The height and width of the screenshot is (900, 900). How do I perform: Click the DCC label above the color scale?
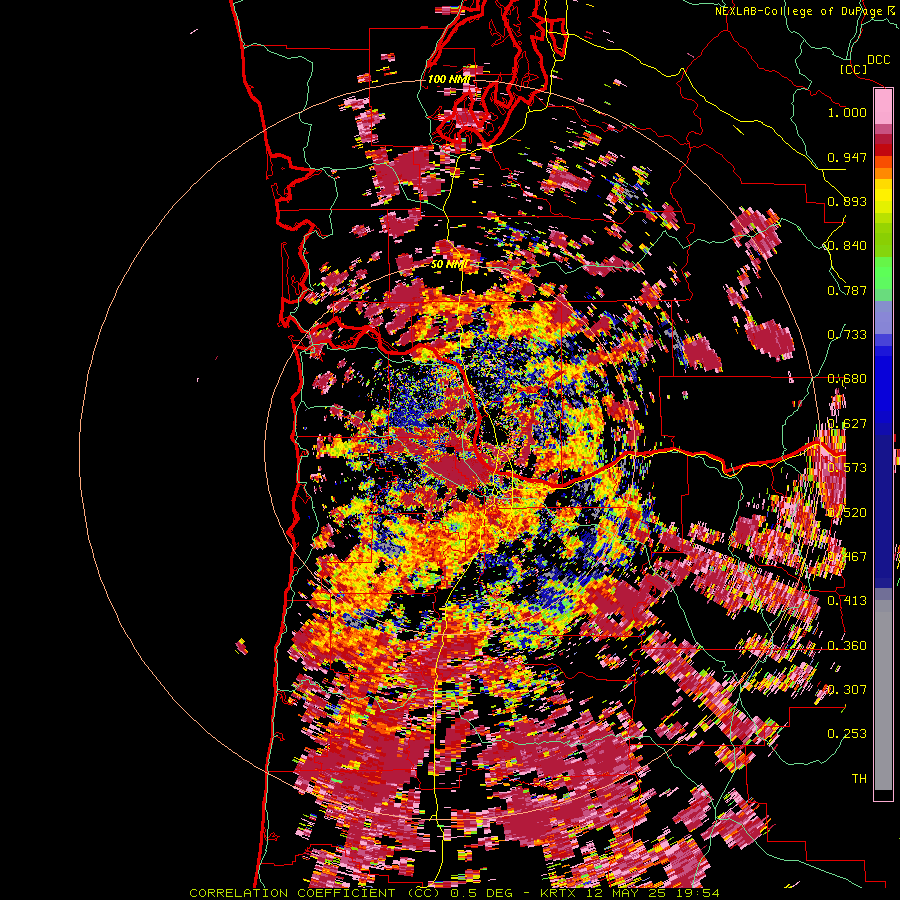pos(878,60)
